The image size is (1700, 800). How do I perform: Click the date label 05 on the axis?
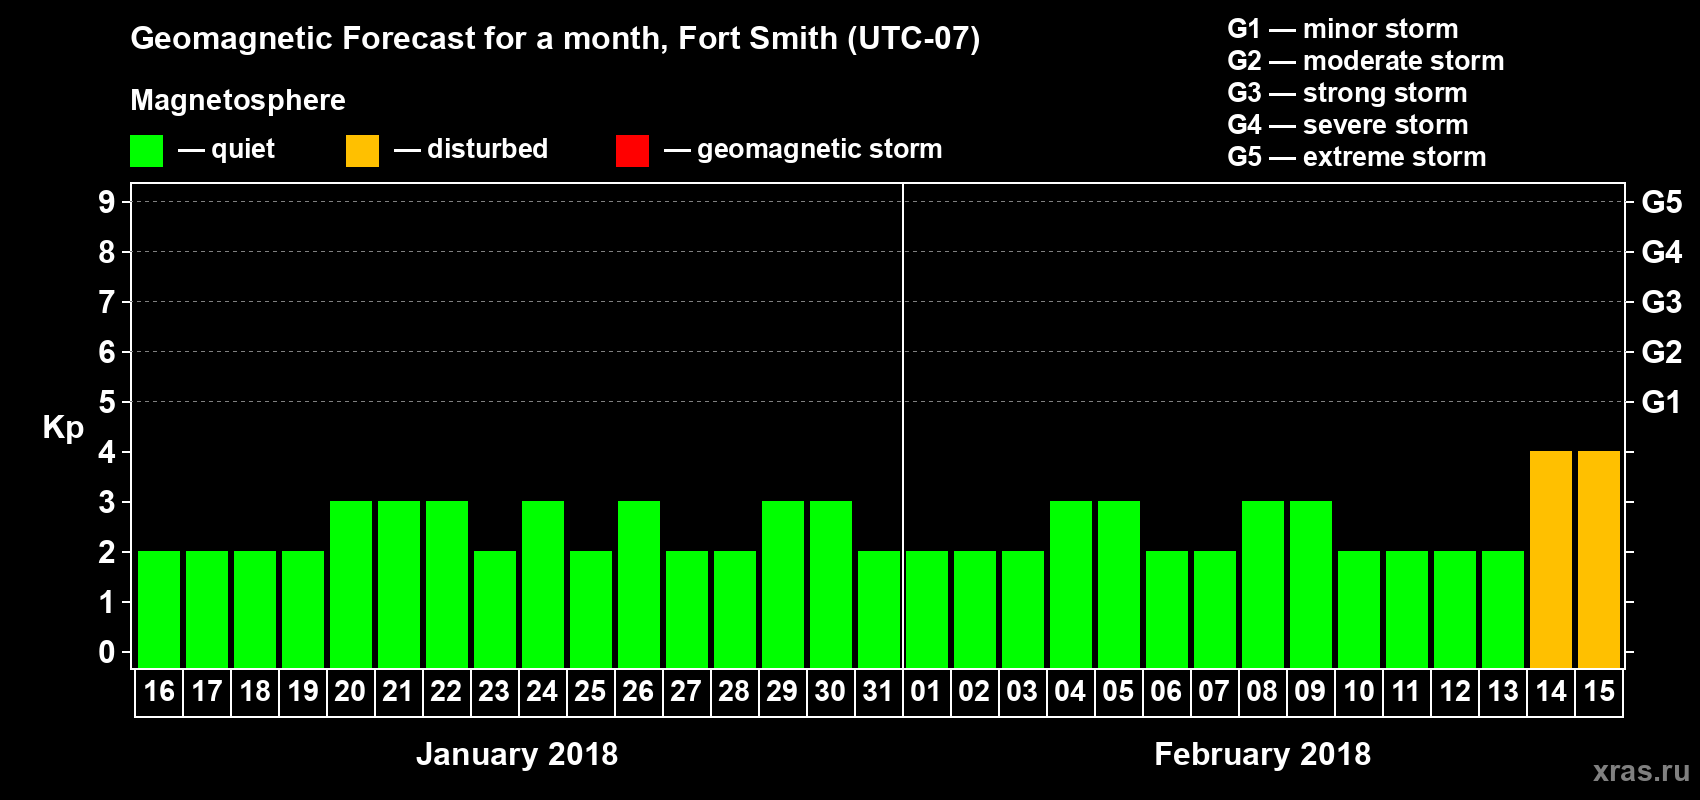(x=1119, y=692)
